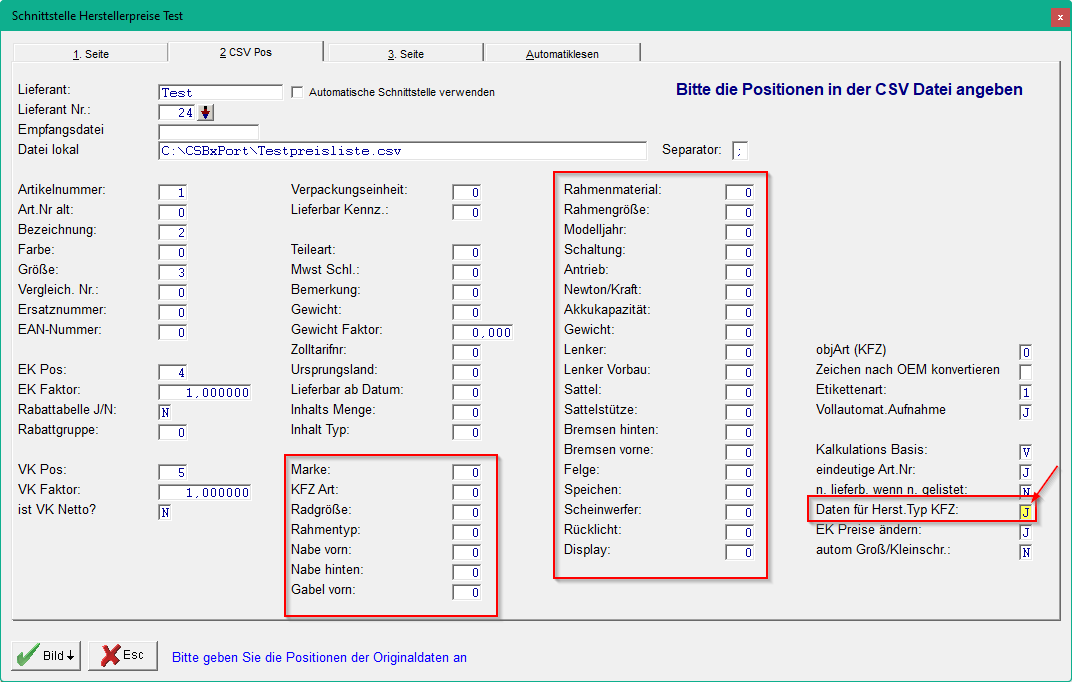1072x682 pixels.
Task: Click the Datei lokal path field
Action: (x=402, y=151)
